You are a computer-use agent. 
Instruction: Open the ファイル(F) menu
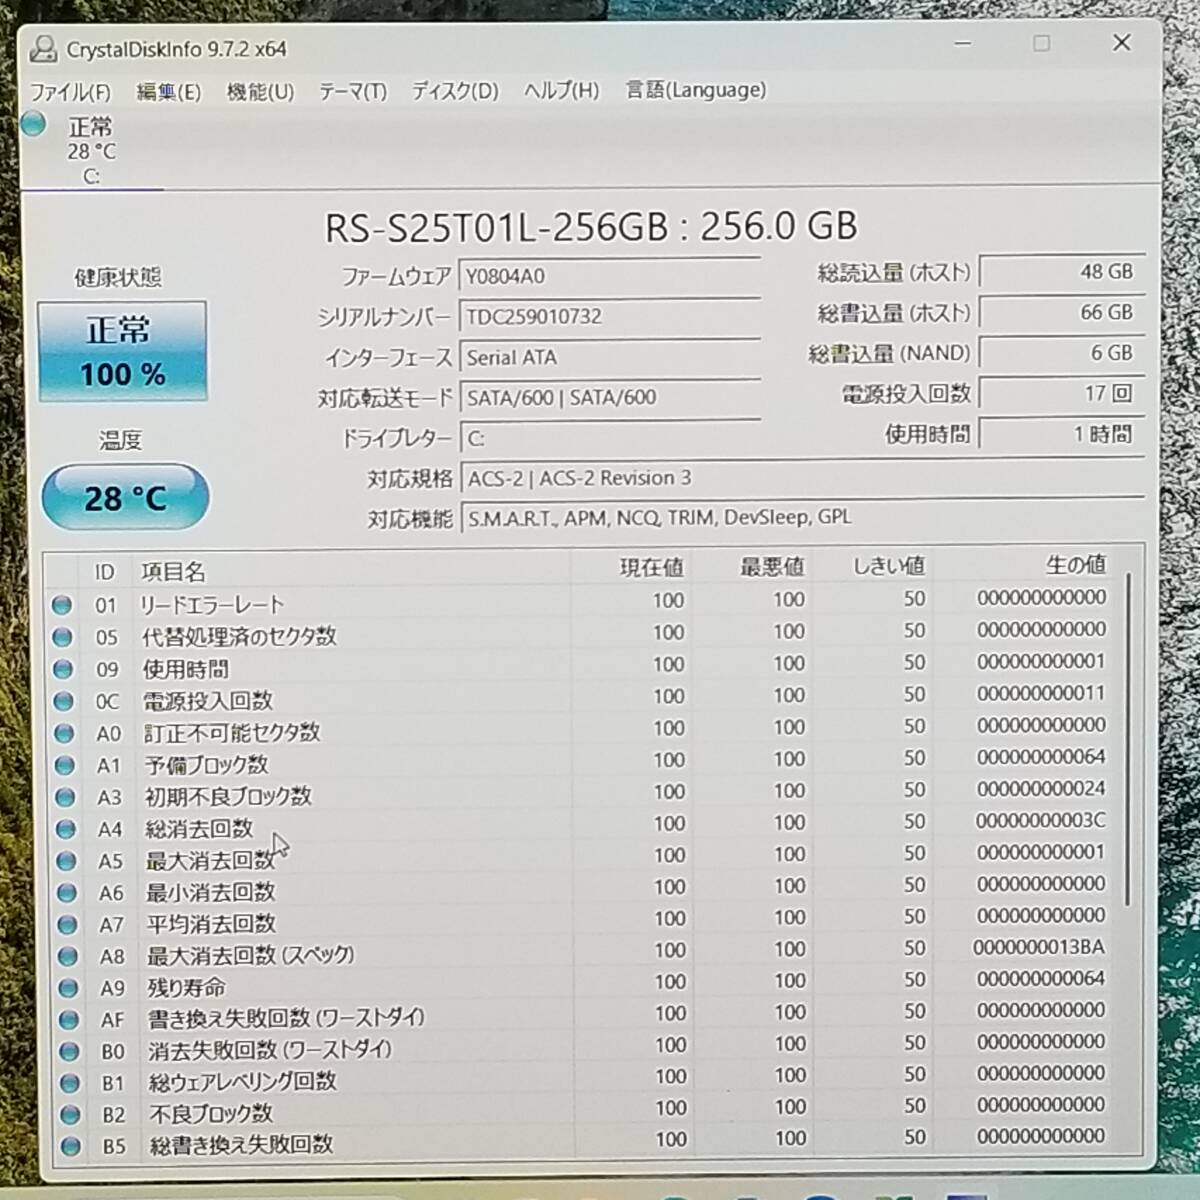[x=70, y=92]
